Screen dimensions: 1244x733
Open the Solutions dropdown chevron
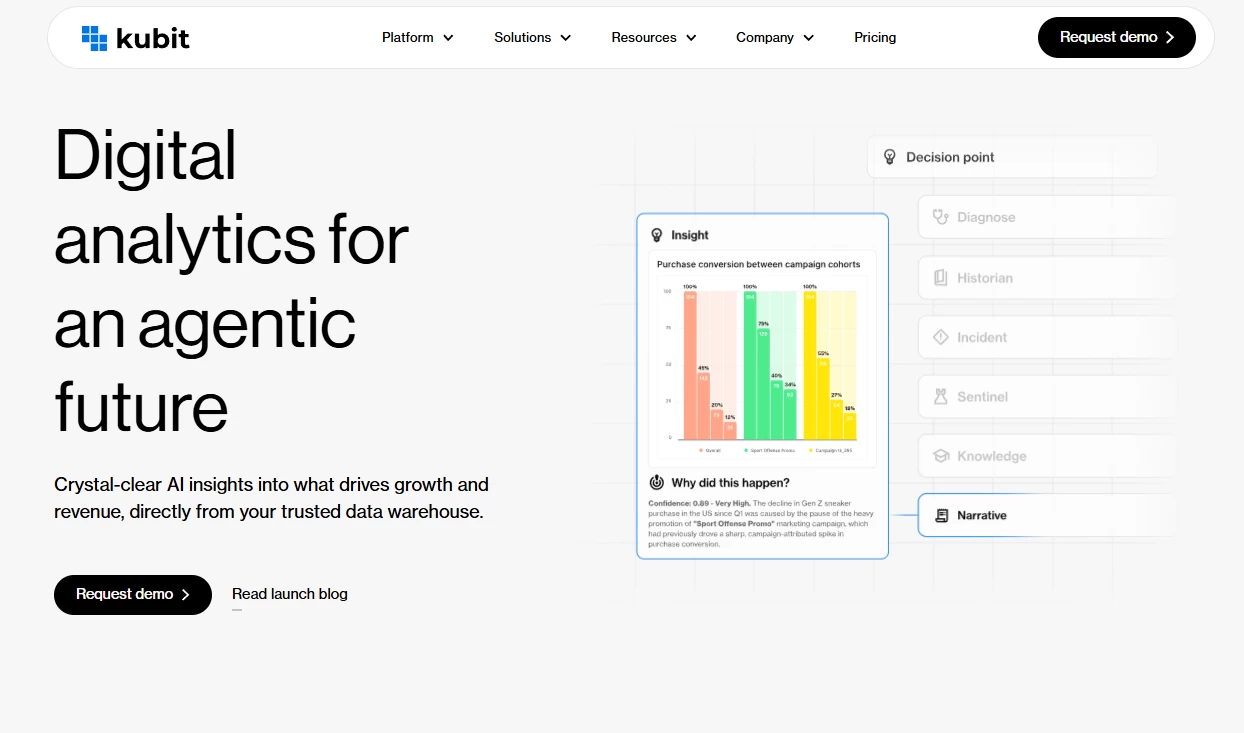coord(565,38)
